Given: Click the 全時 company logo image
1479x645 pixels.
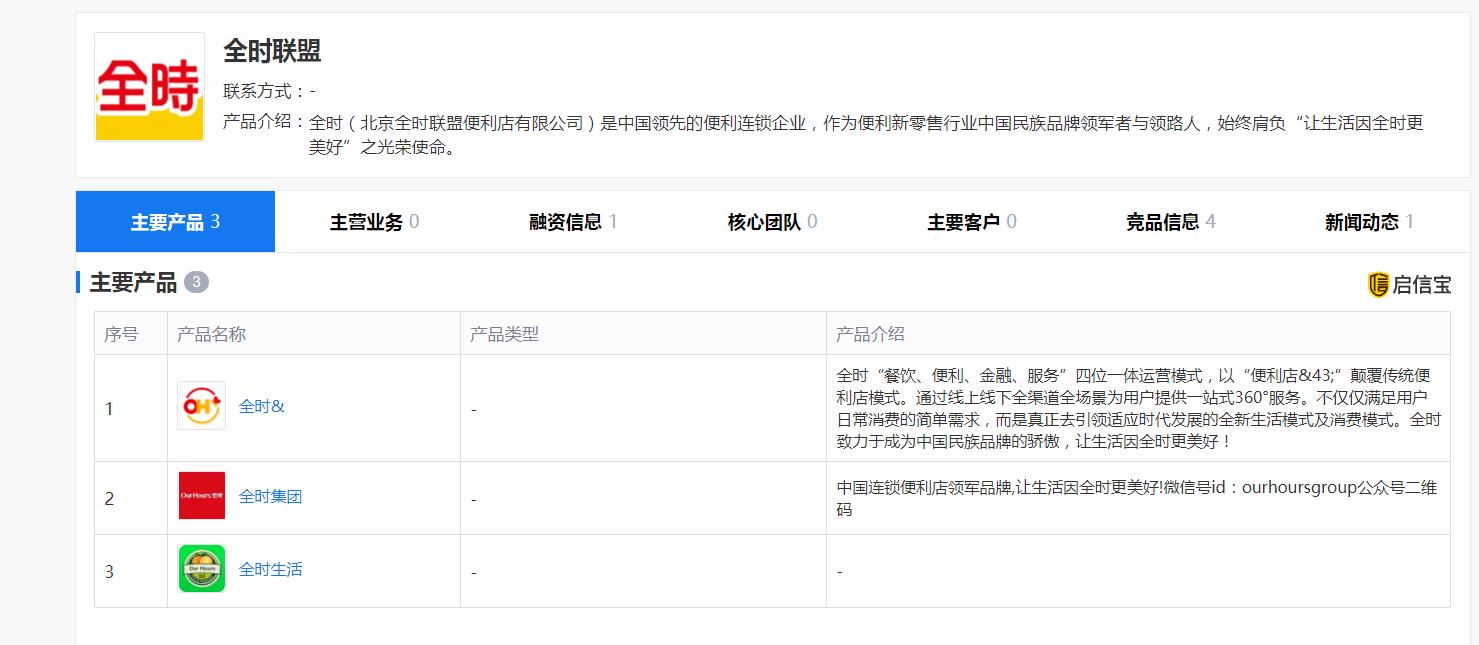Looking at the screenshot, I should click(x=149, y=87).
